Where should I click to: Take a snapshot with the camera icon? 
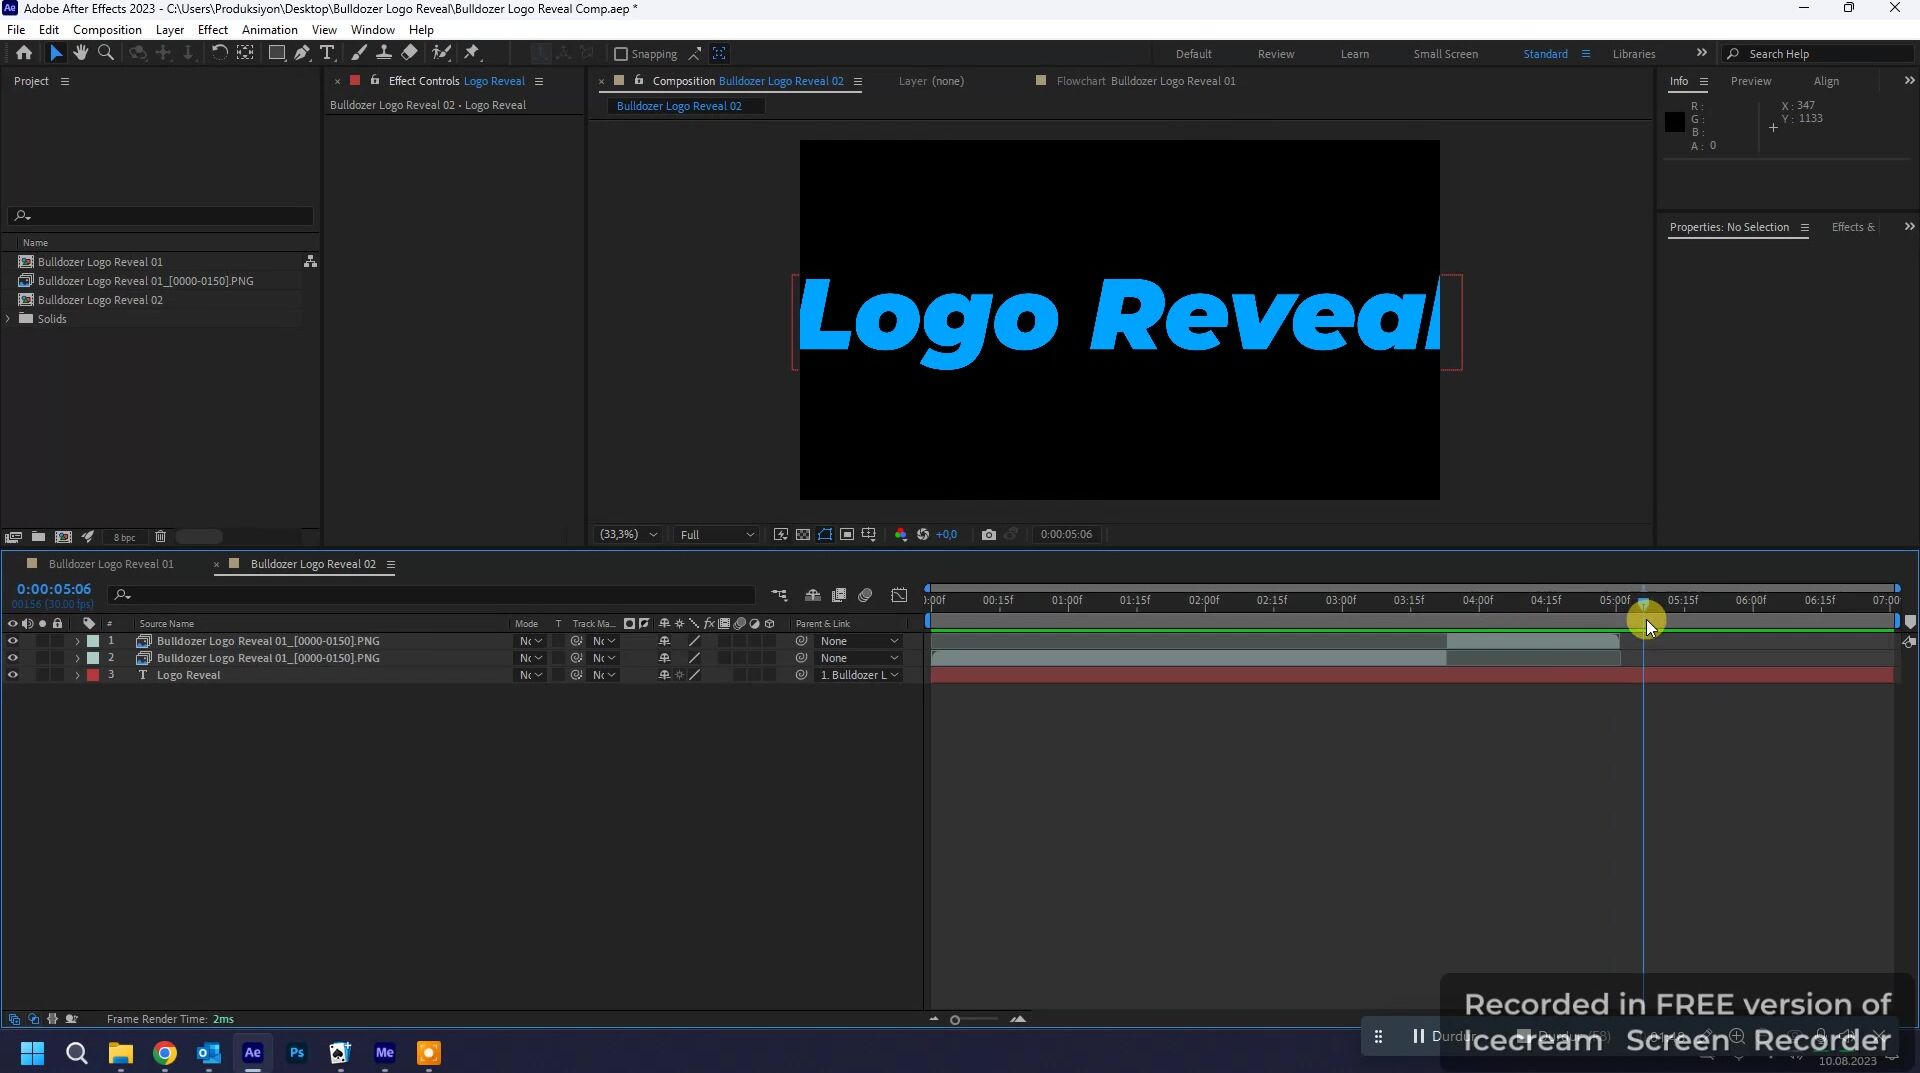989,535
